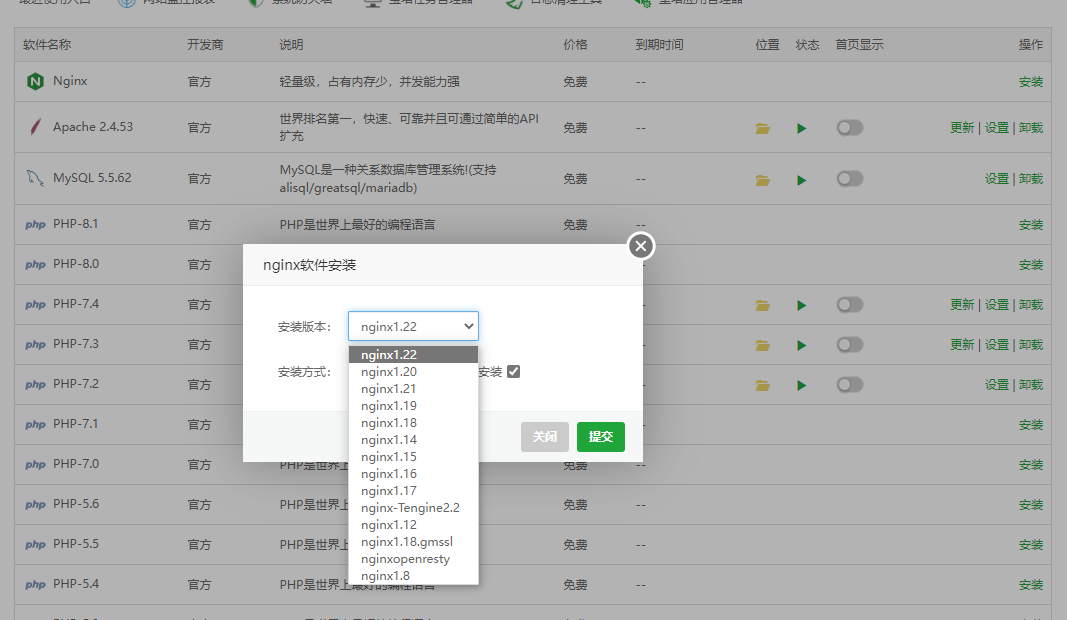Click 安装 link in the PHP-5.6 row
This screenshot has width=1067, height=620.
click(x=1030, y=505)
